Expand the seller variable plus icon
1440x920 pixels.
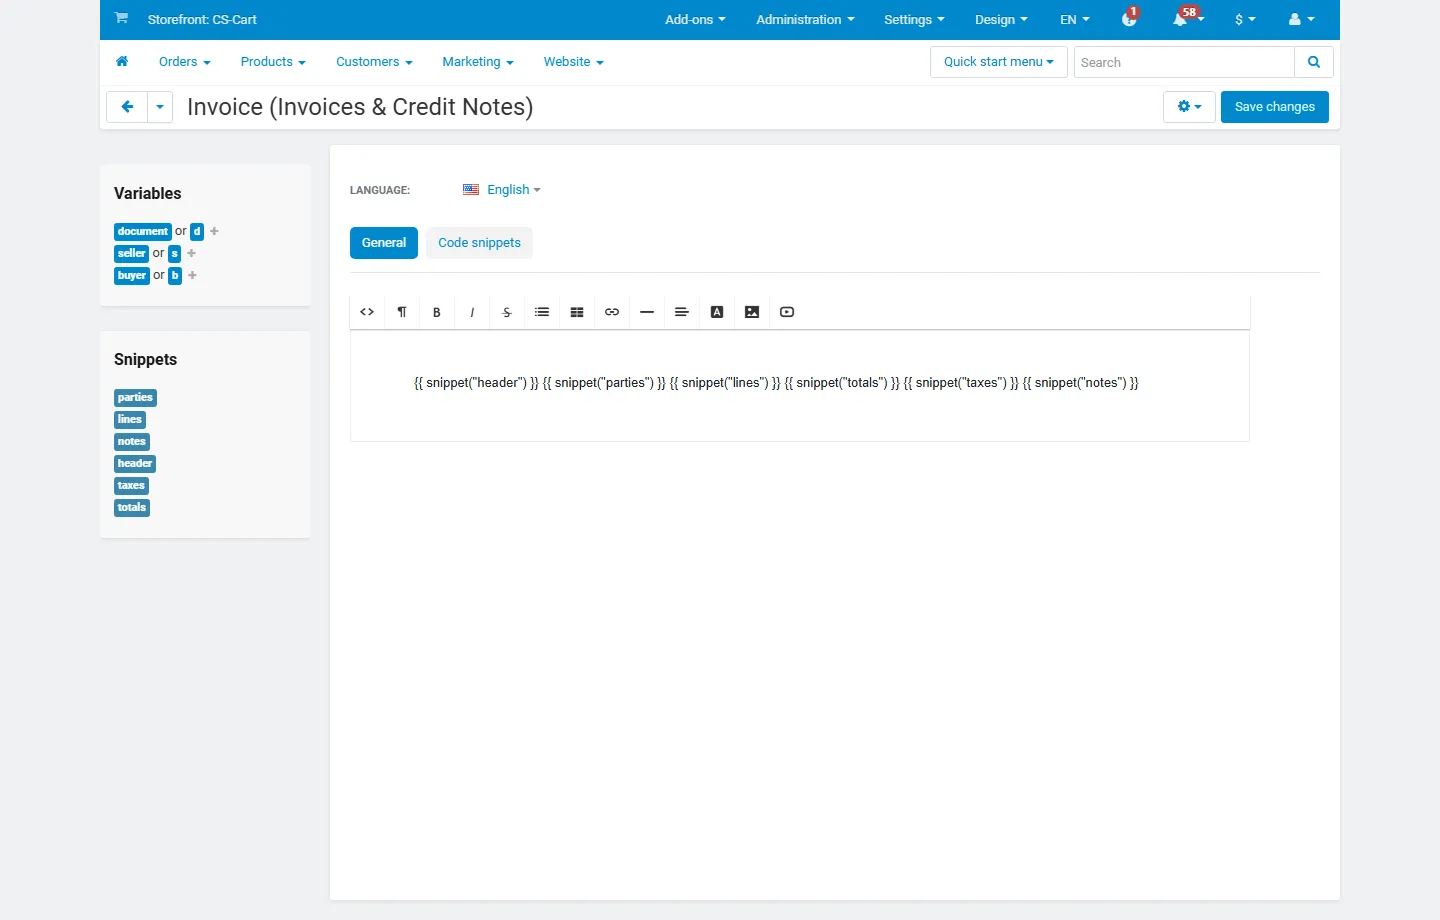click(x=192, y=253)
